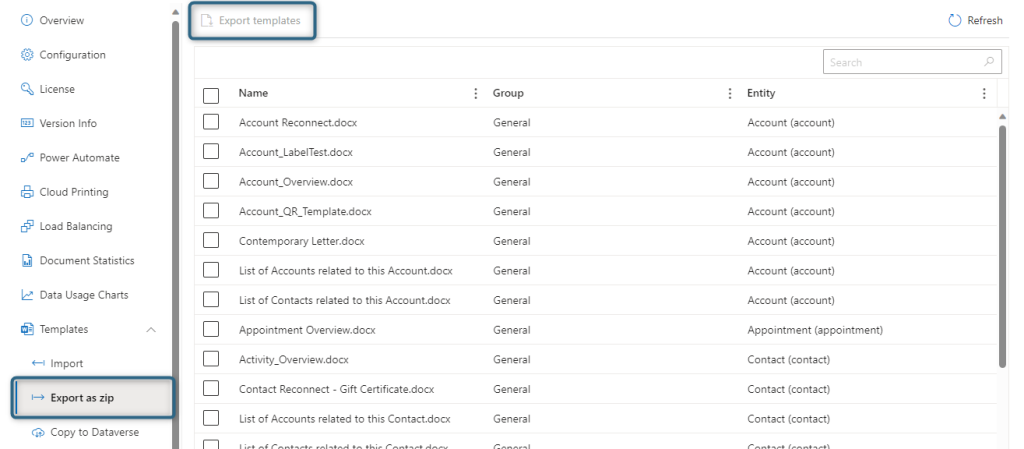Click the Export templates button
This screenshot has height=449, width=1024.
253,21
